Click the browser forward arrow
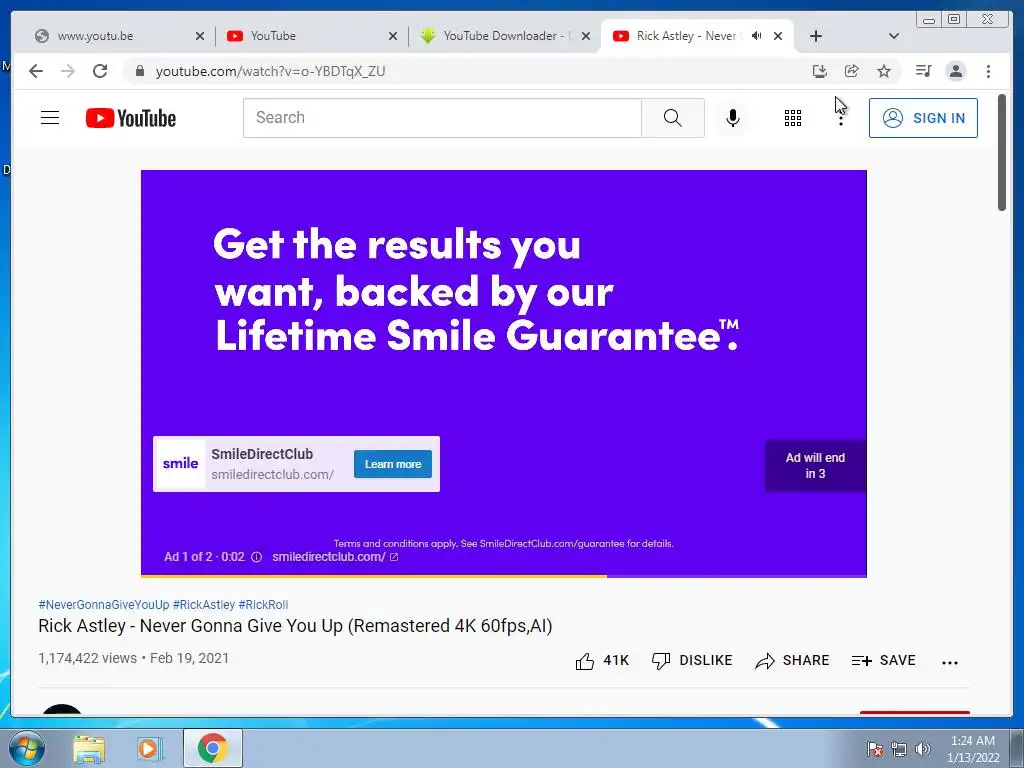The image size is (1024, 768). click(x=68, y=71)
